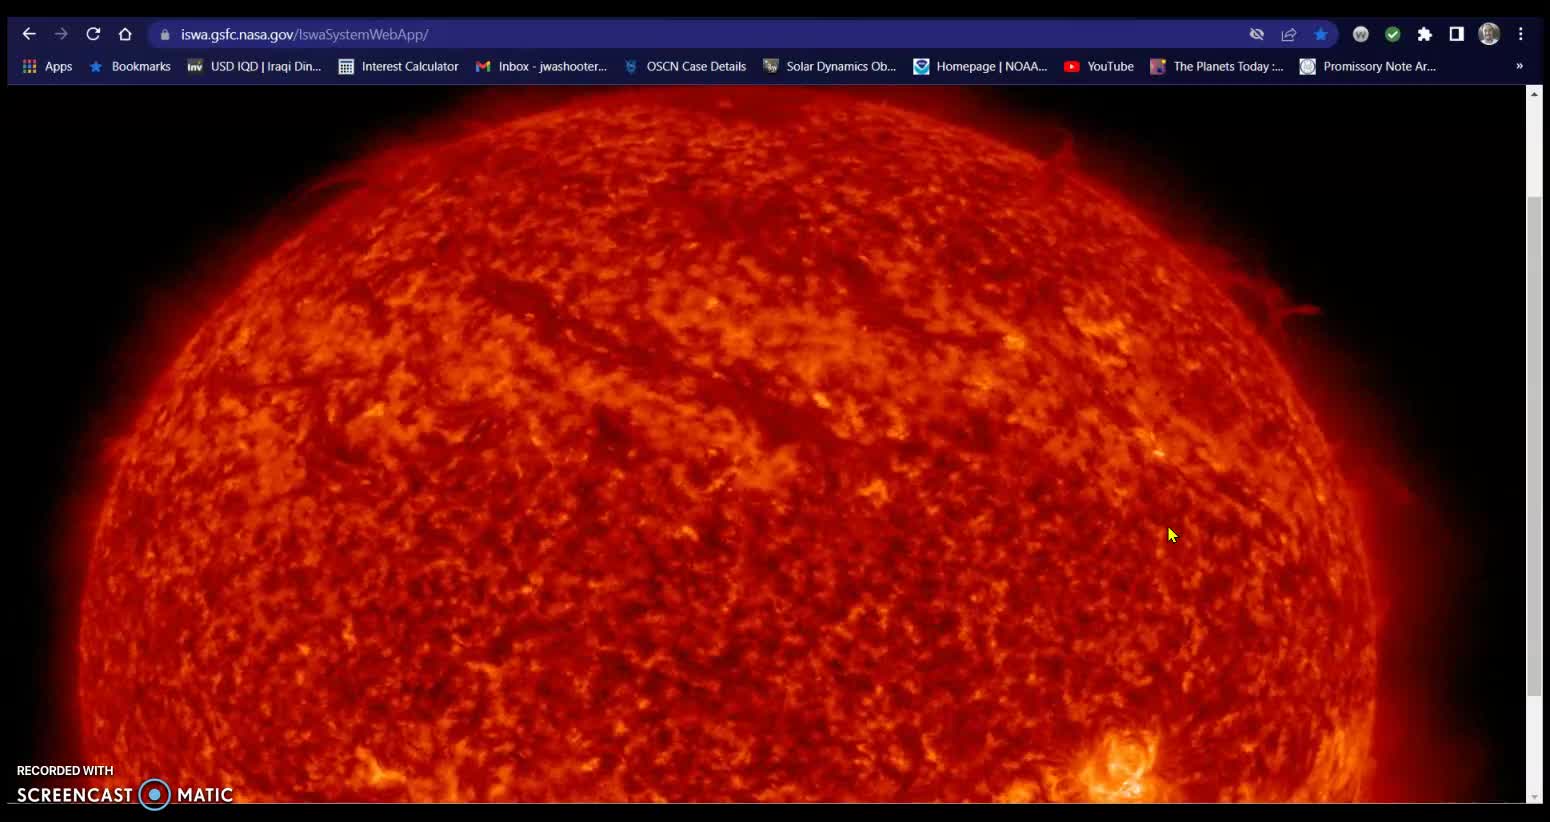This screenshot has width=1550, height=822.
Task: Click the scrollbar down arrow
Action: pos(1534,796)
